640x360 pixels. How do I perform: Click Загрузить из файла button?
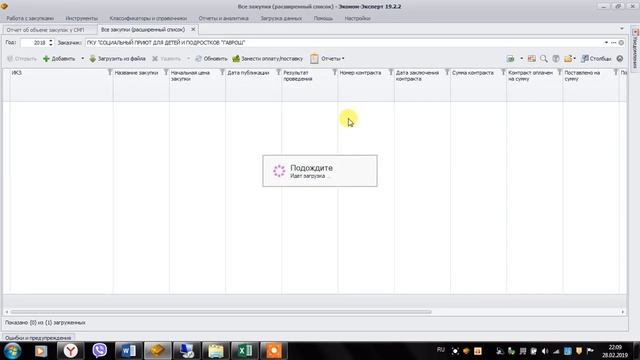click(118, 59)
